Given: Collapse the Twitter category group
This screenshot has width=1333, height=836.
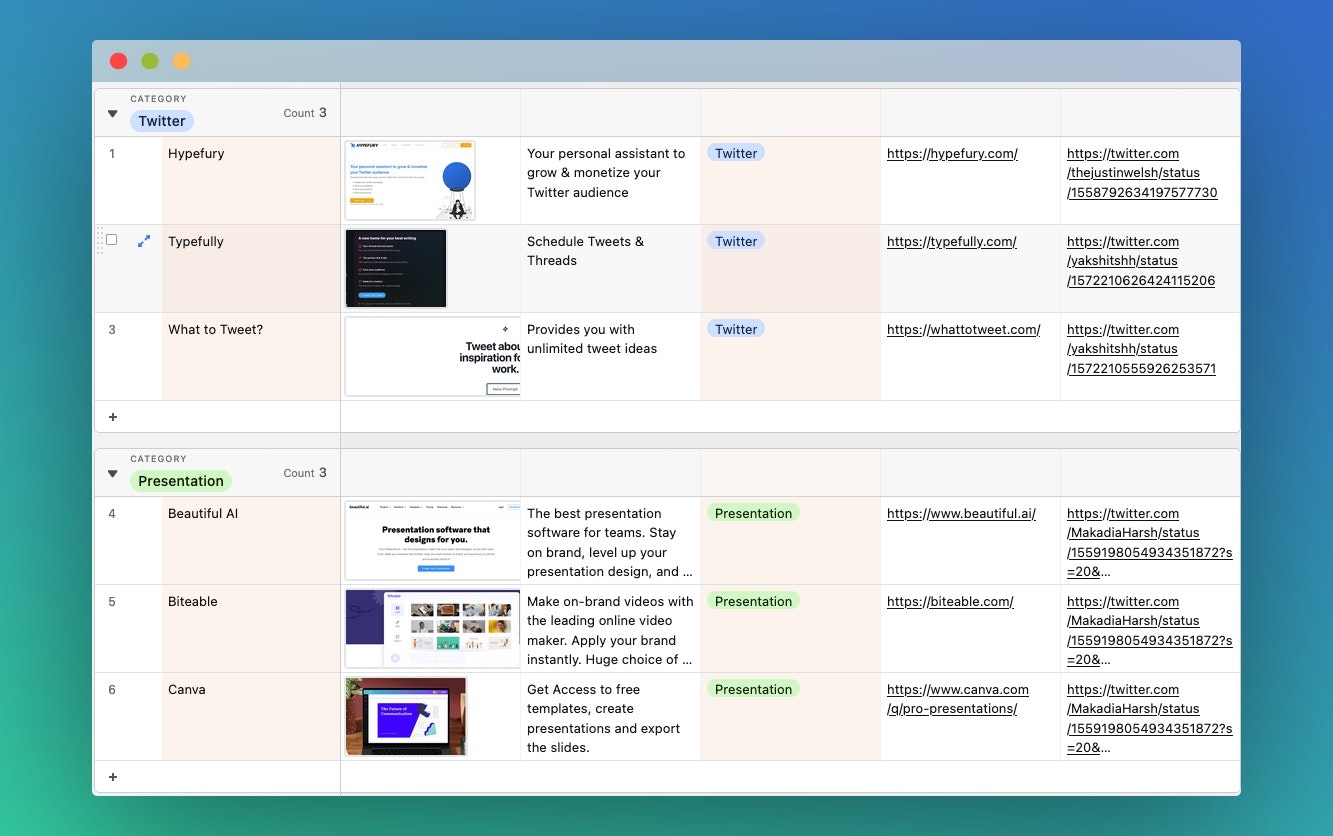Looking at the screenshot, I should tap(112, 114).
